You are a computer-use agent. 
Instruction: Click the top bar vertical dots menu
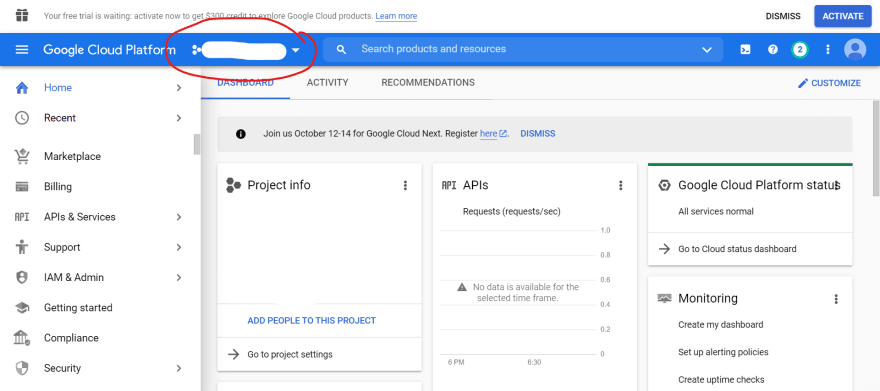pyautogui.click(x=827, y=49)
